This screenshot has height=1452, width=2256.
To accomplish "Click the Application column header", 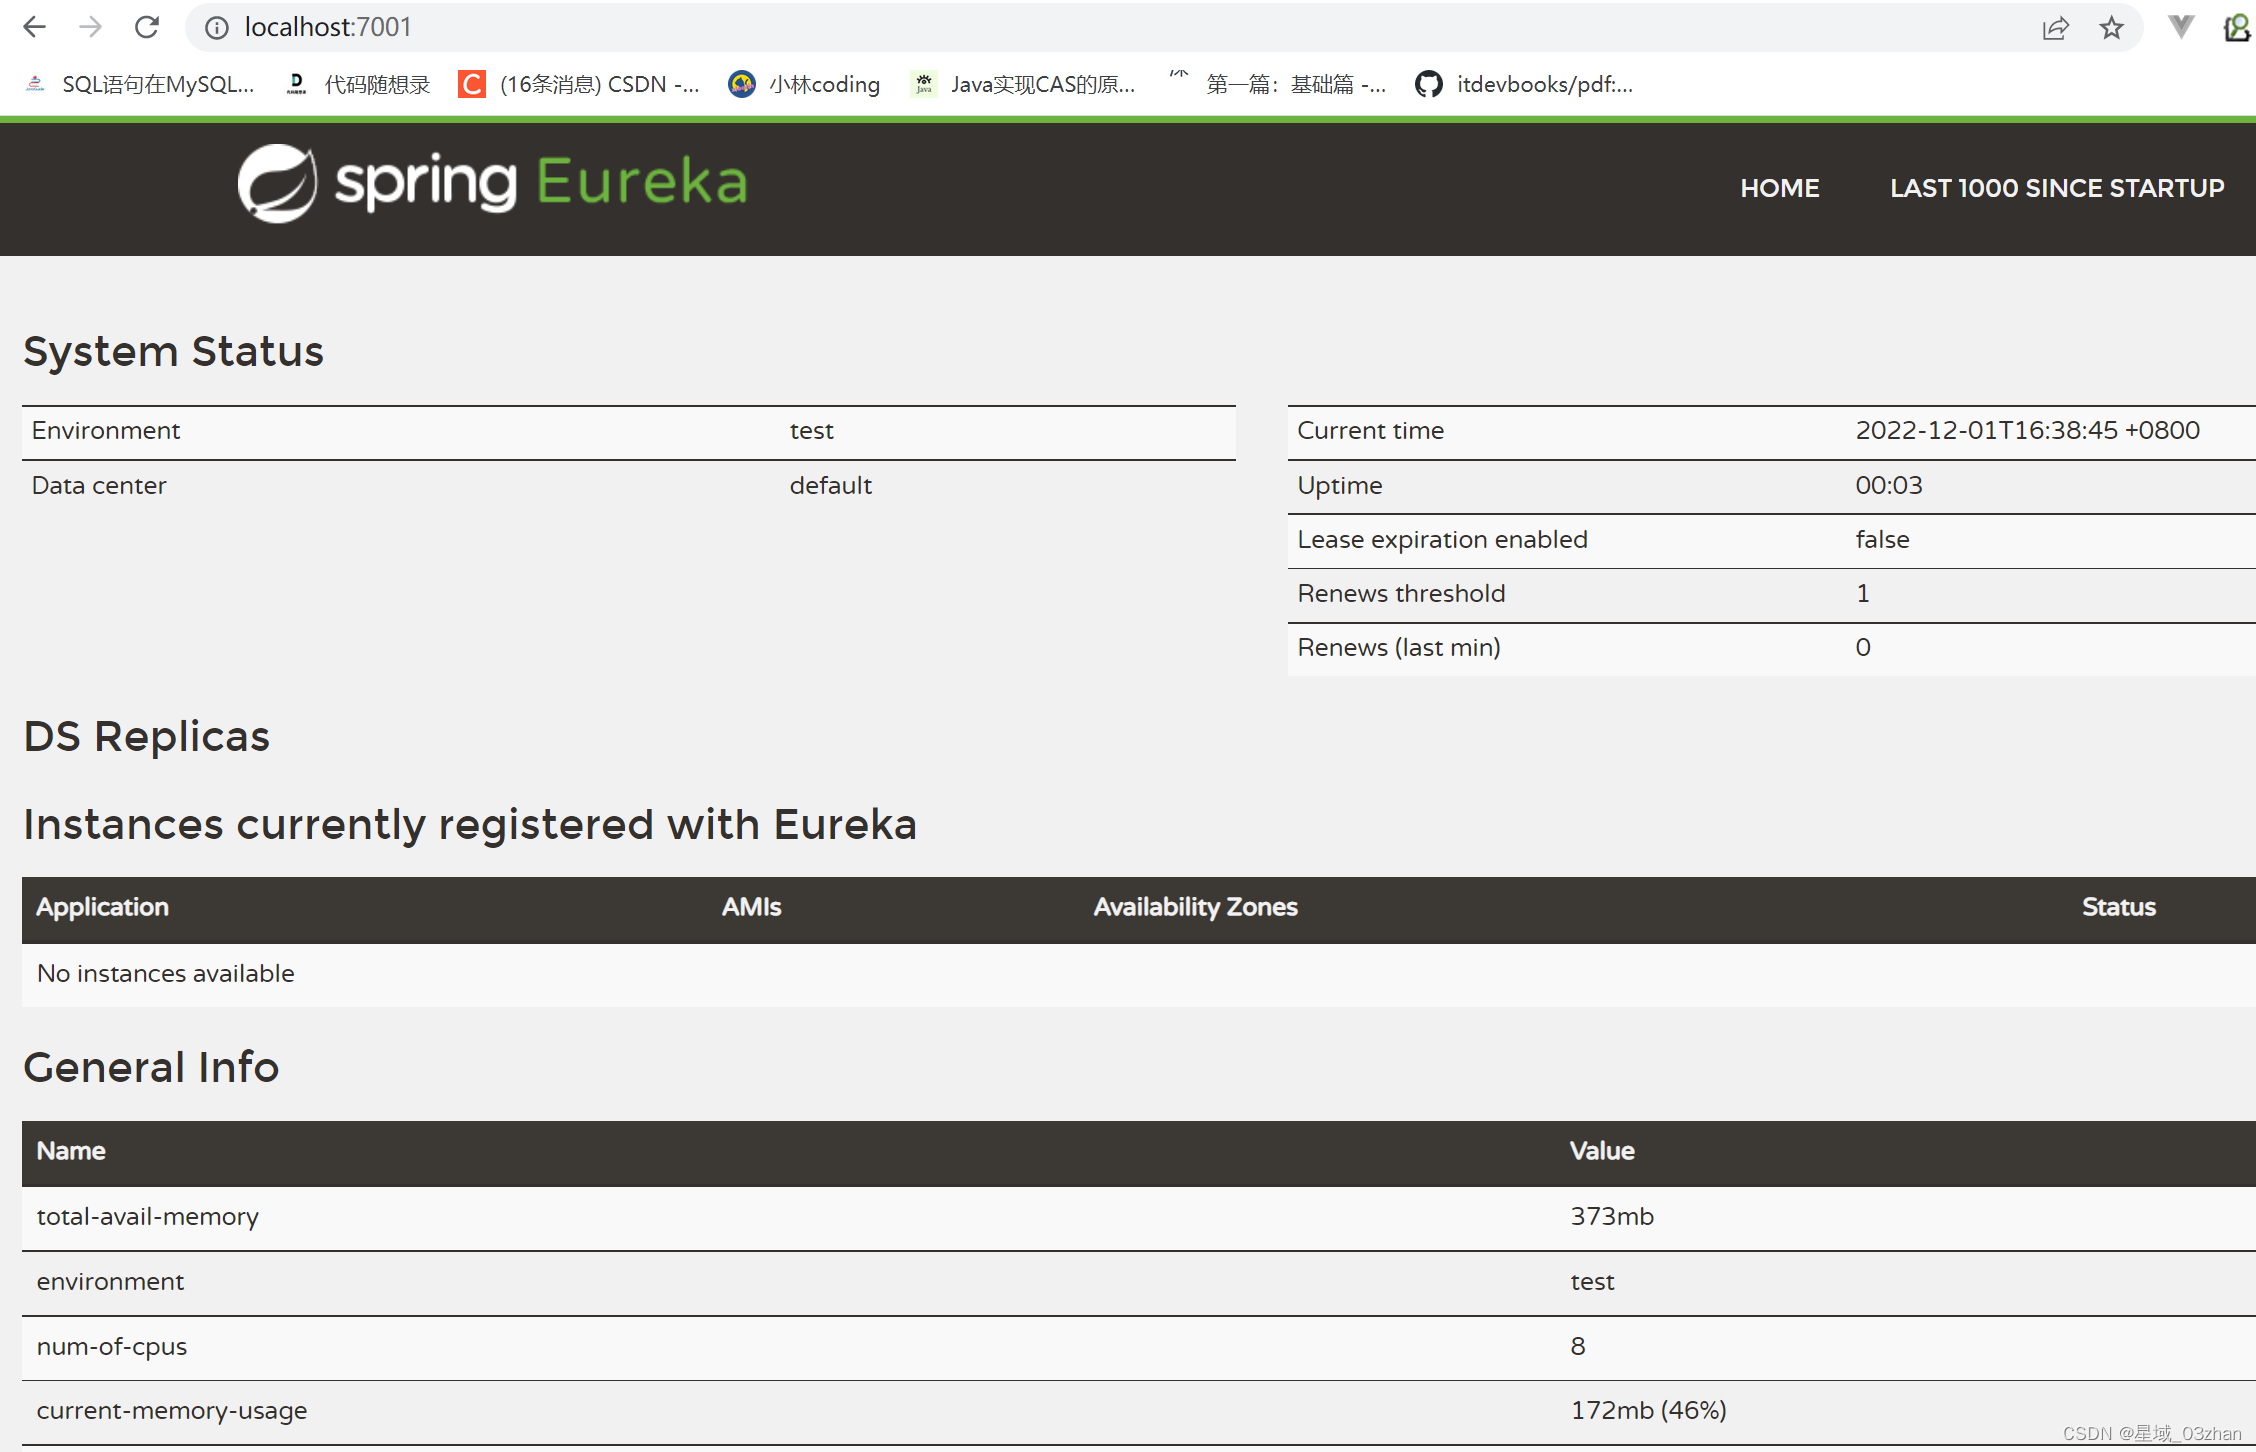I will (102, 907).
